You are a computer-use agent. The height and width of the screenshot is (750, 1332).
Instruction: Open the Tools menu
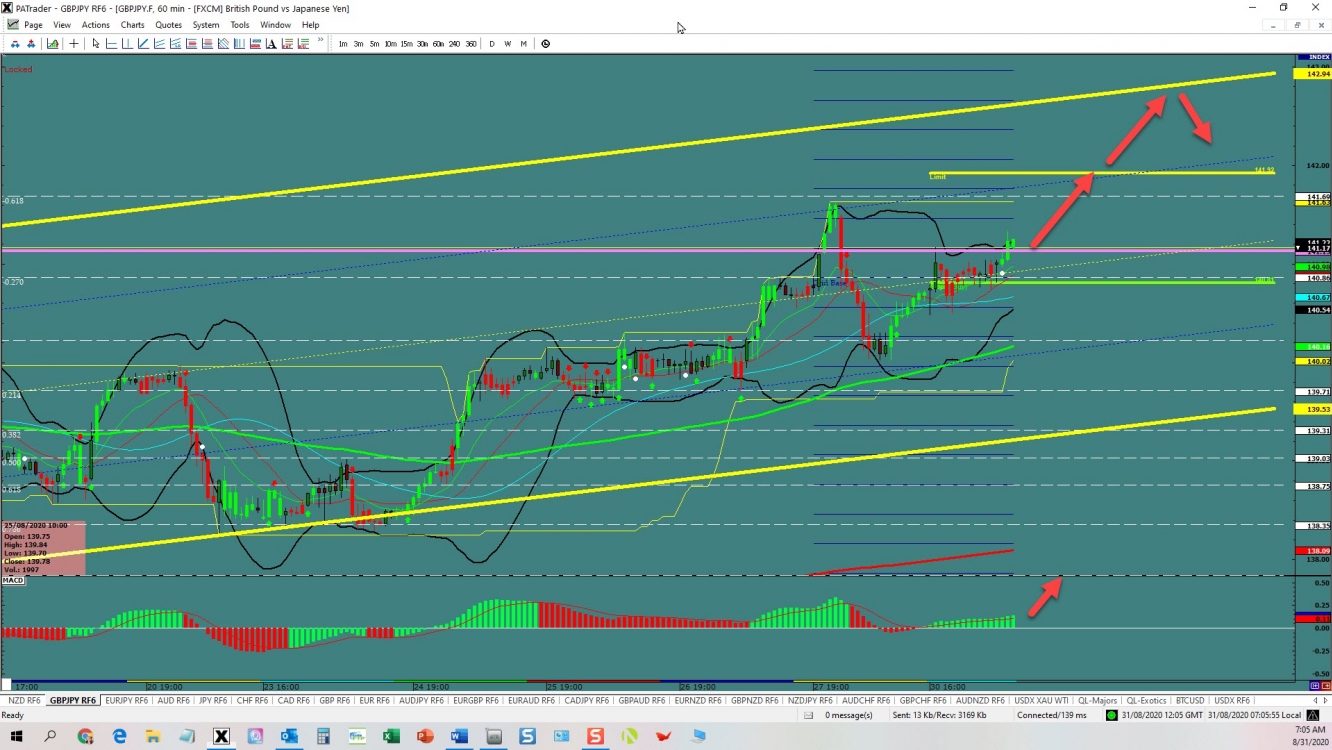240,25
